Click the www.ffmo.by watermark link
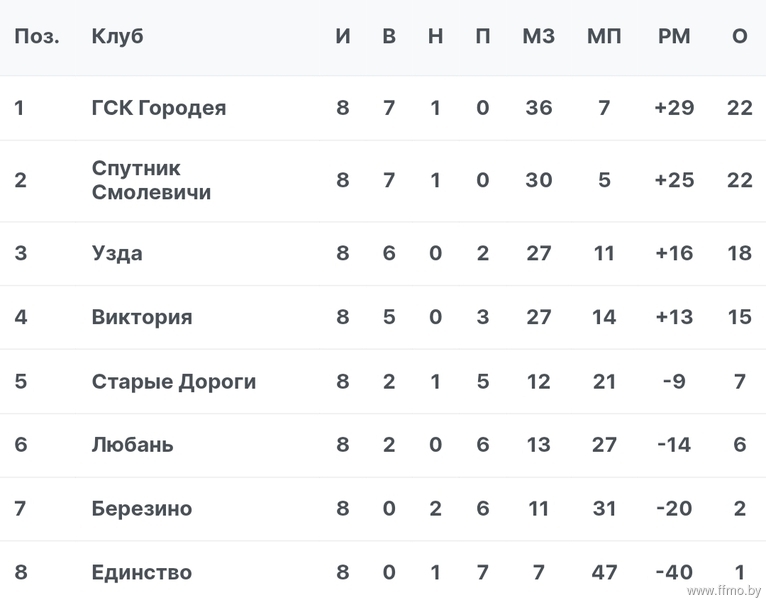The width and height of the screenshot is (766, 600). 724,590
